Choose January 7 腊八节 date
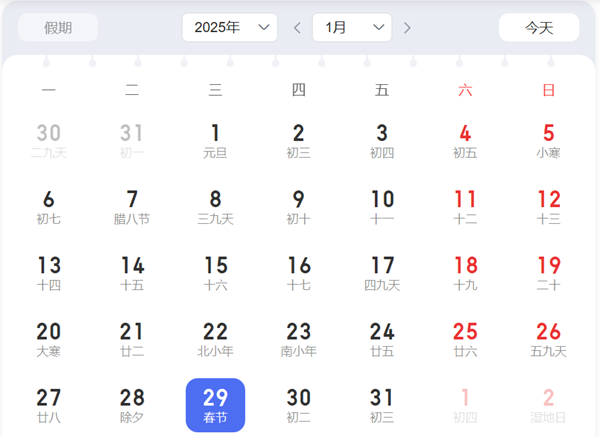 pos(132,207)
